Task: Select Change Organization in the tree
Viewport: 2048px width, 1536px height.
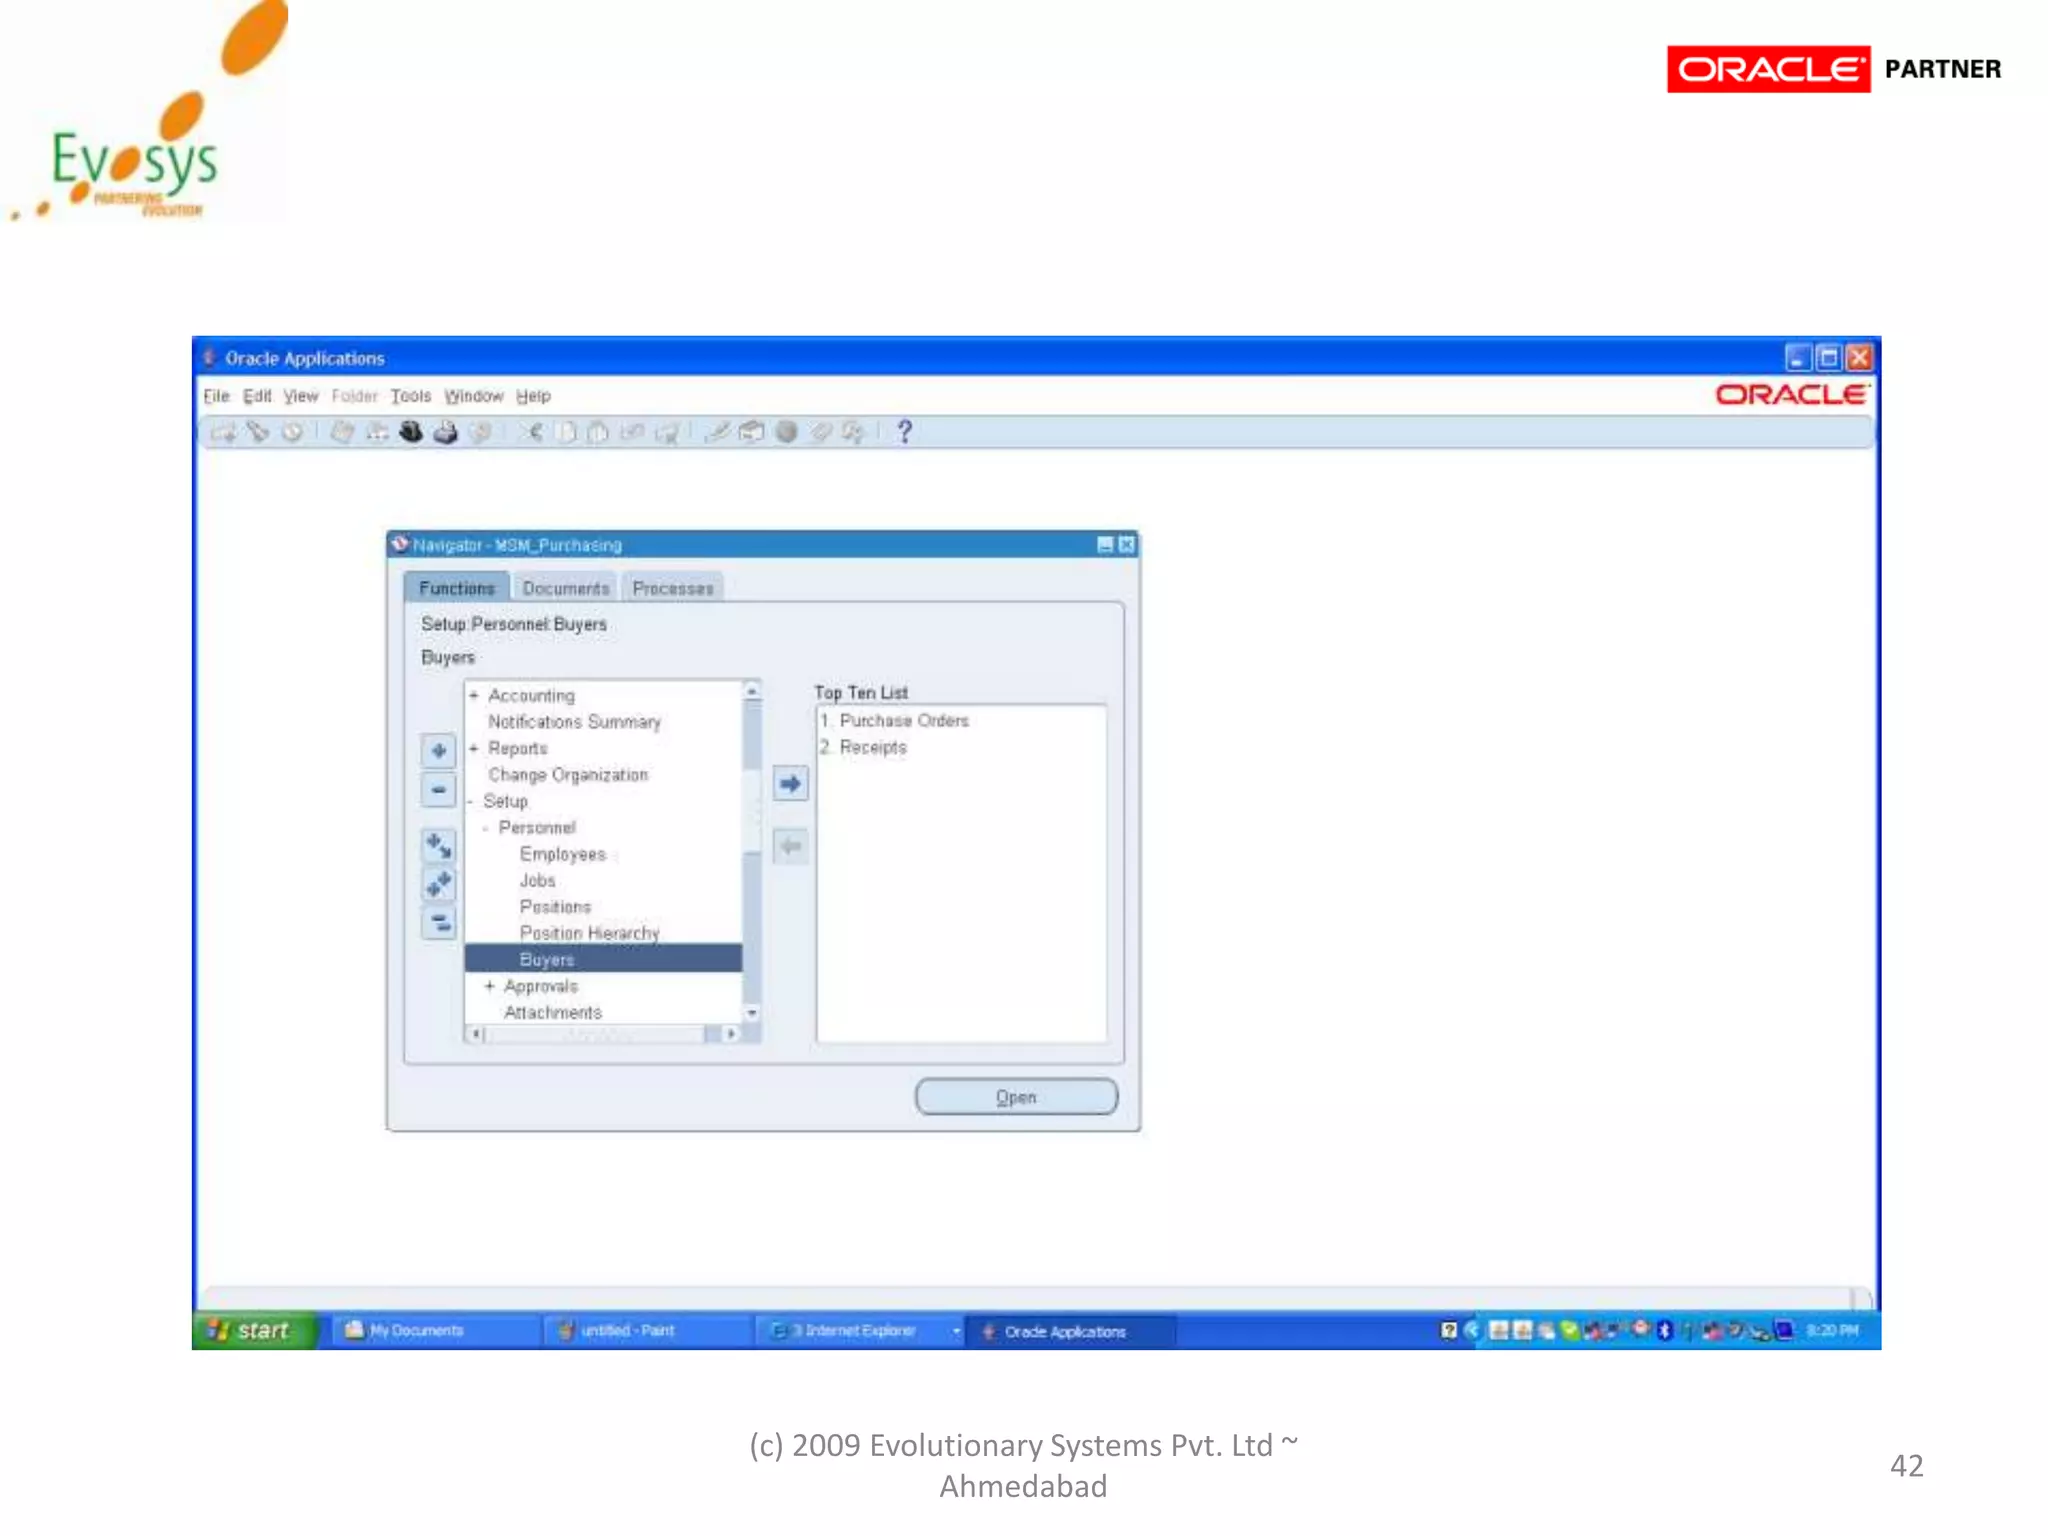Action: [x=568, y=775]
